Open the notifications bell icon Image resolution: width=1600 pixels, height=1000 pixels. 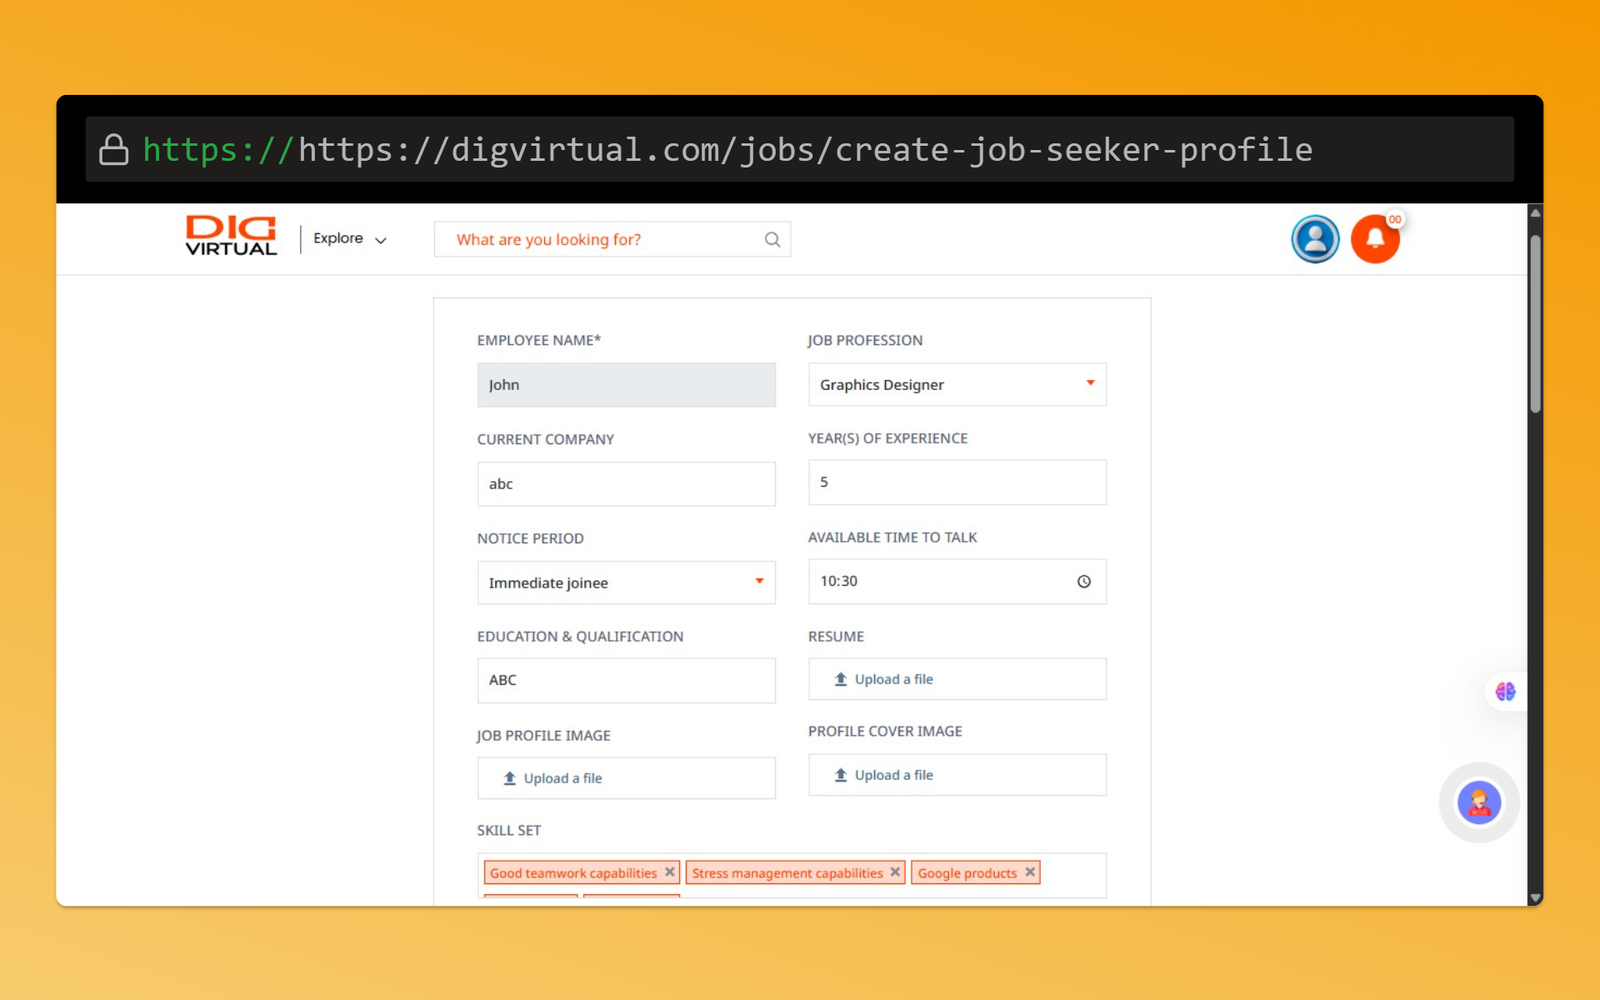click(x=1375, y=239)
